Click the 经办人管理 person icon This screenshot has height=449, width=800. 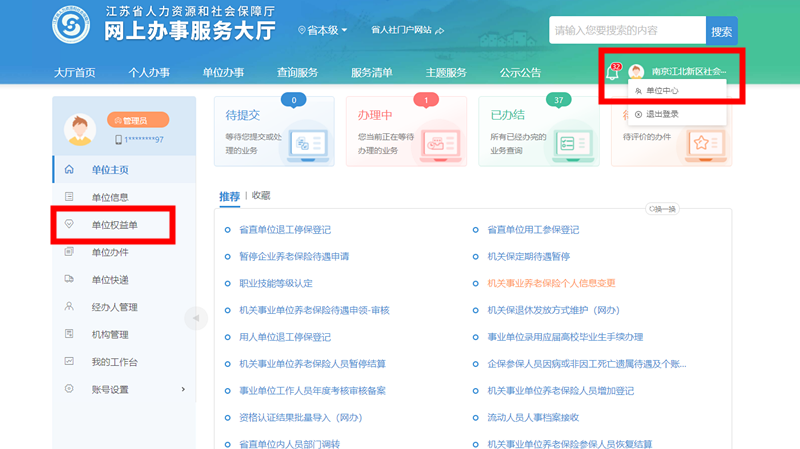[69, 306]
